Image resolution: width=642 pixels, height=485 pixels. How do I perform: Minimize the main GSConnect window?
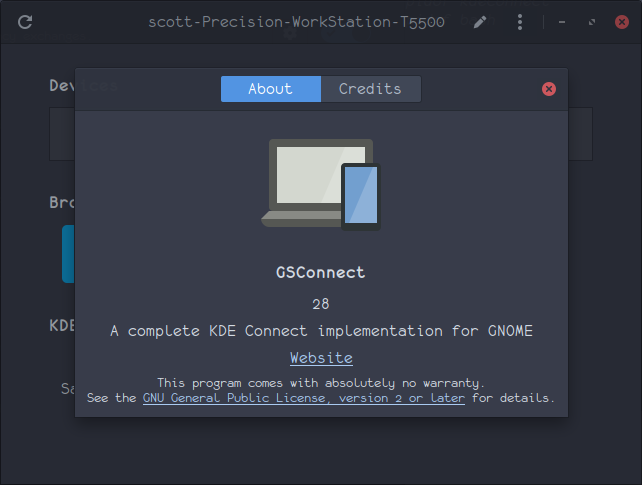pyautogui.click(x=562, y=22)
